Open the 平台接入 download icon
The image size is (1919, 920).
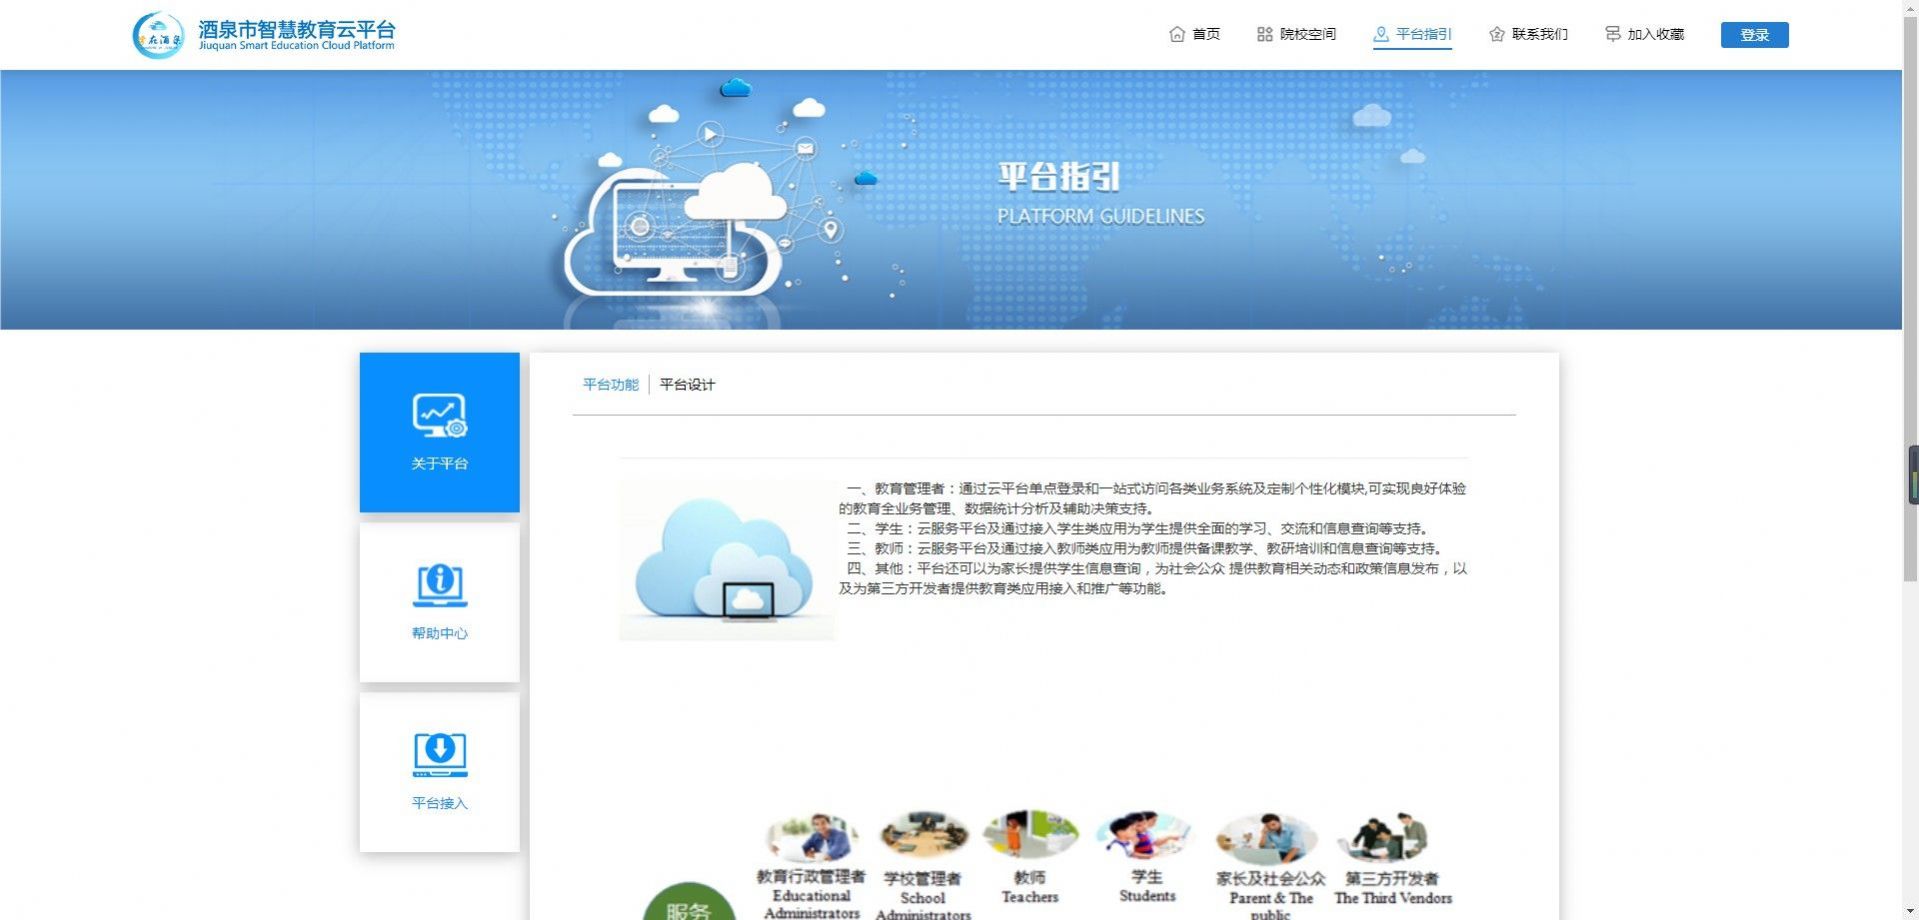[439, 754]
